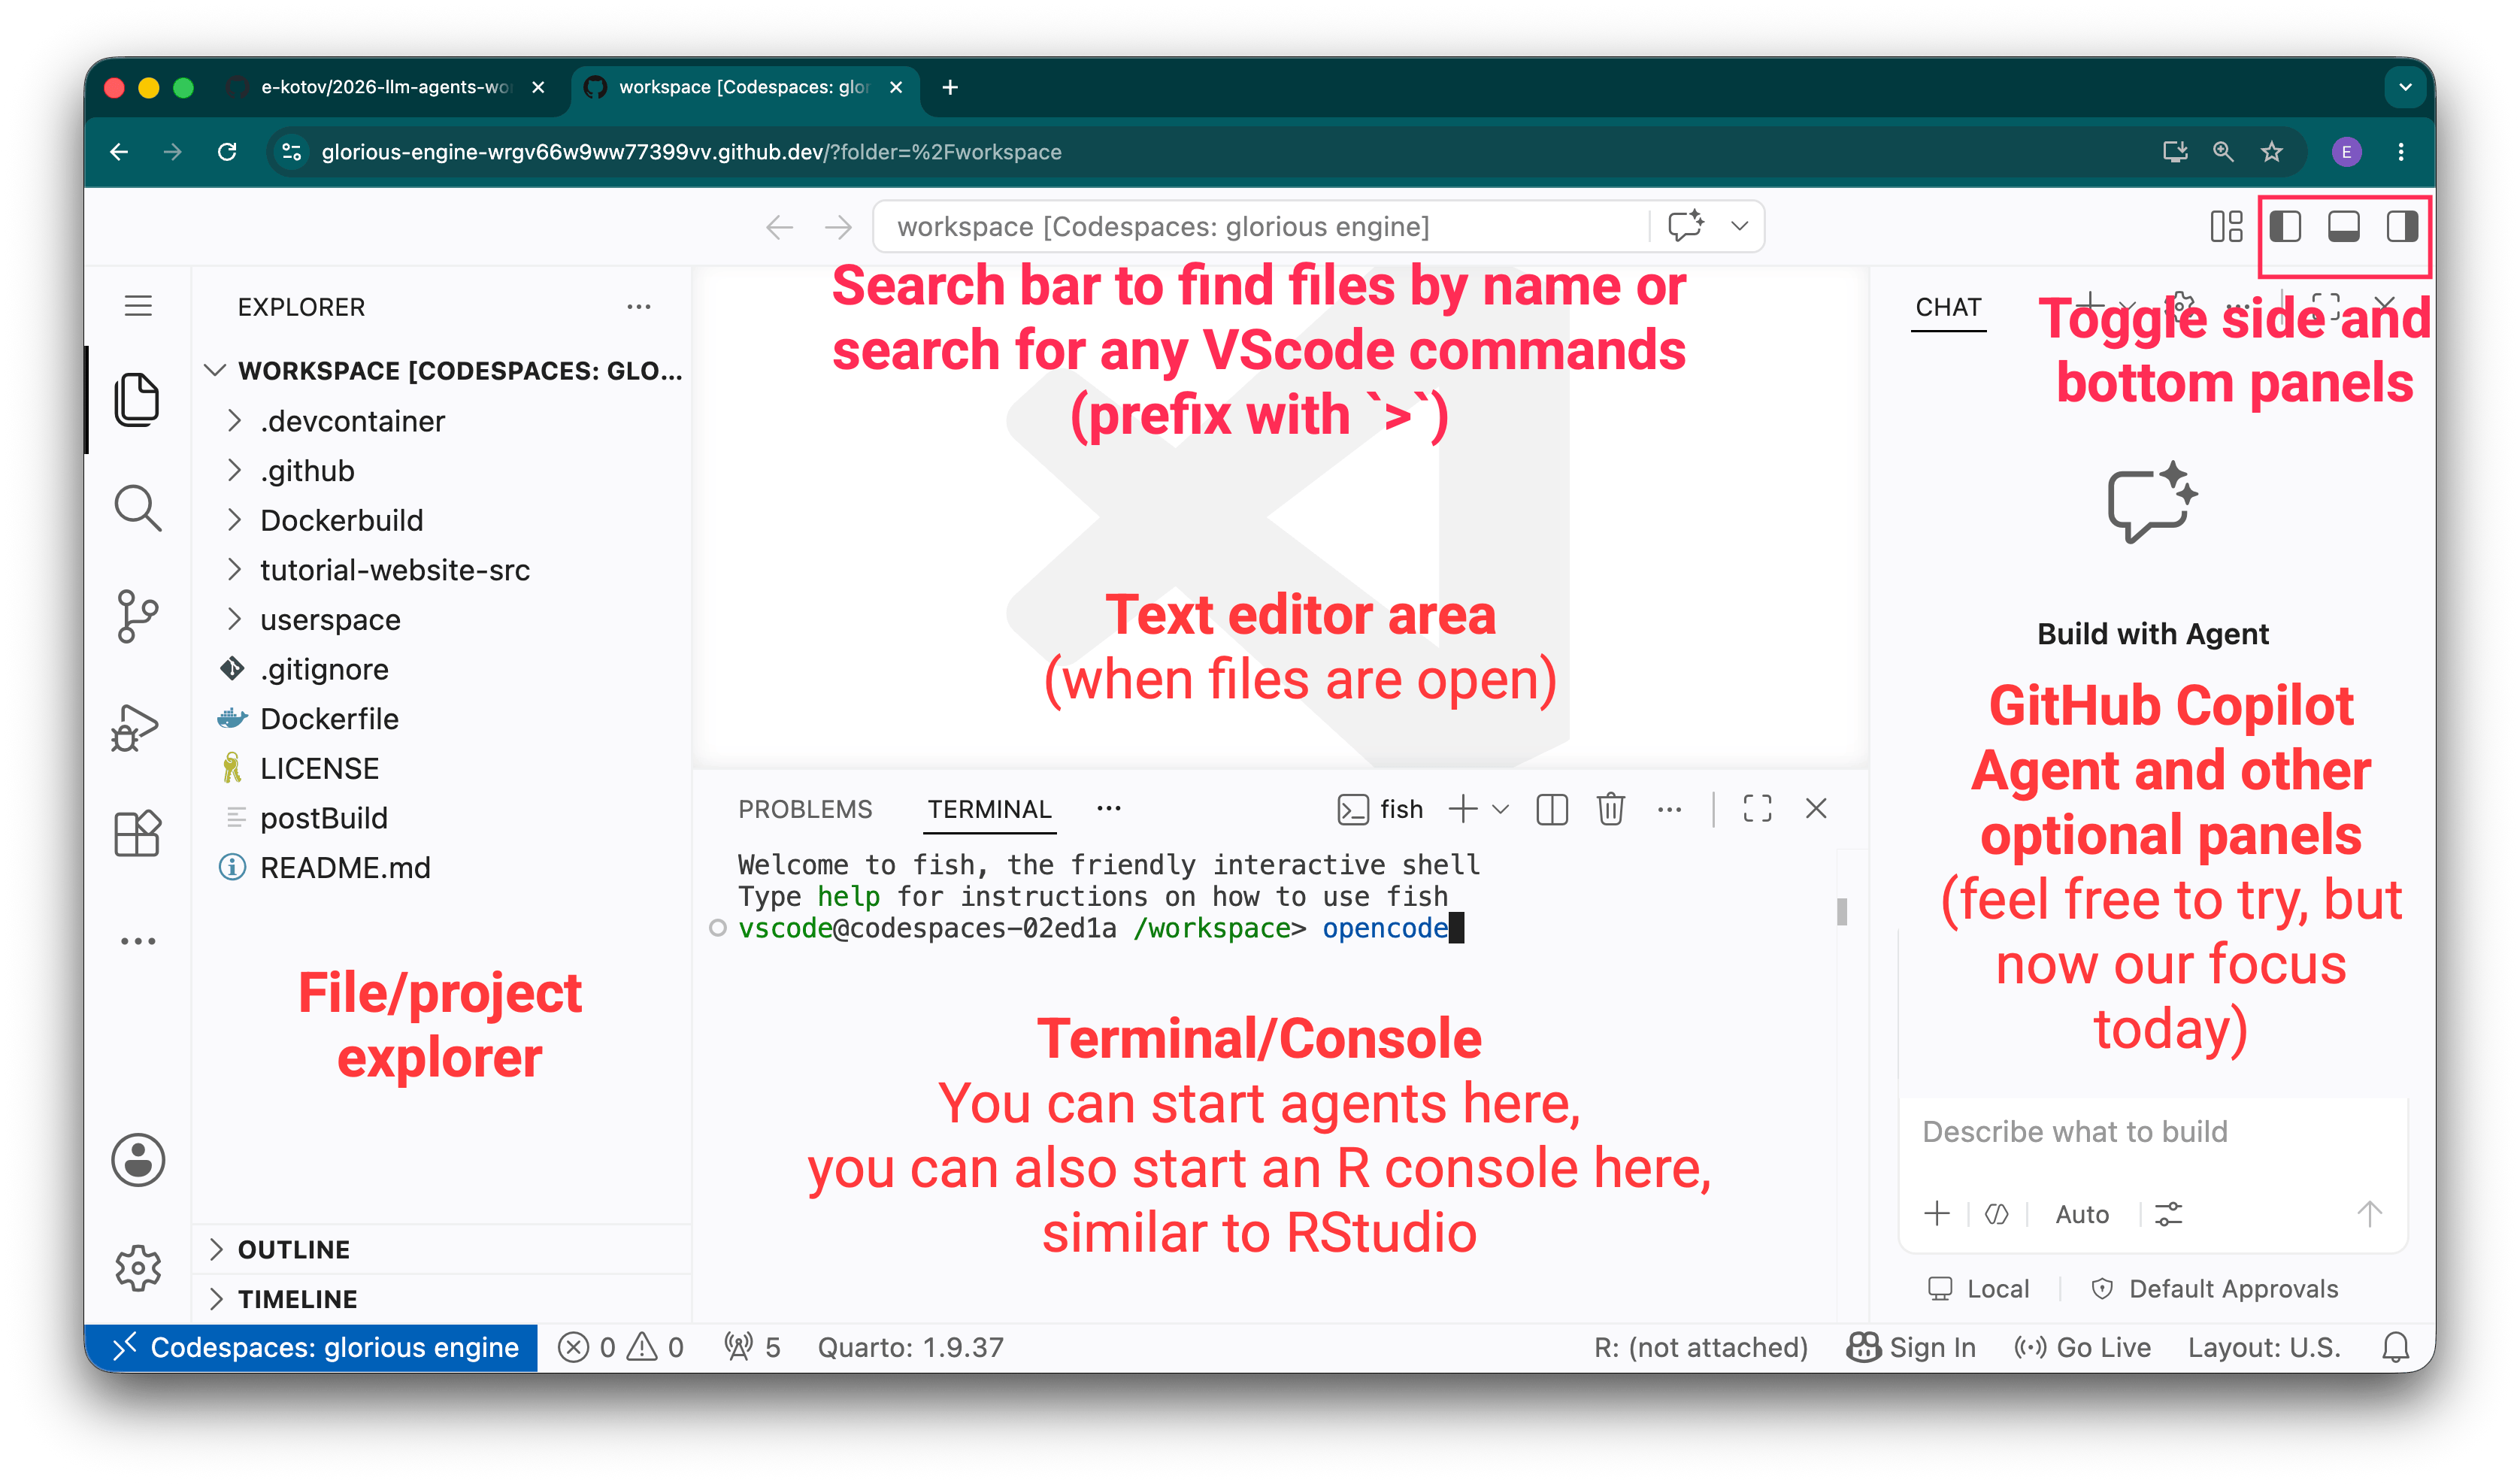Send the chat message with arrow icon
The width and height of the screenshot is (2520, 1484).
(x=2369, y=1213)
